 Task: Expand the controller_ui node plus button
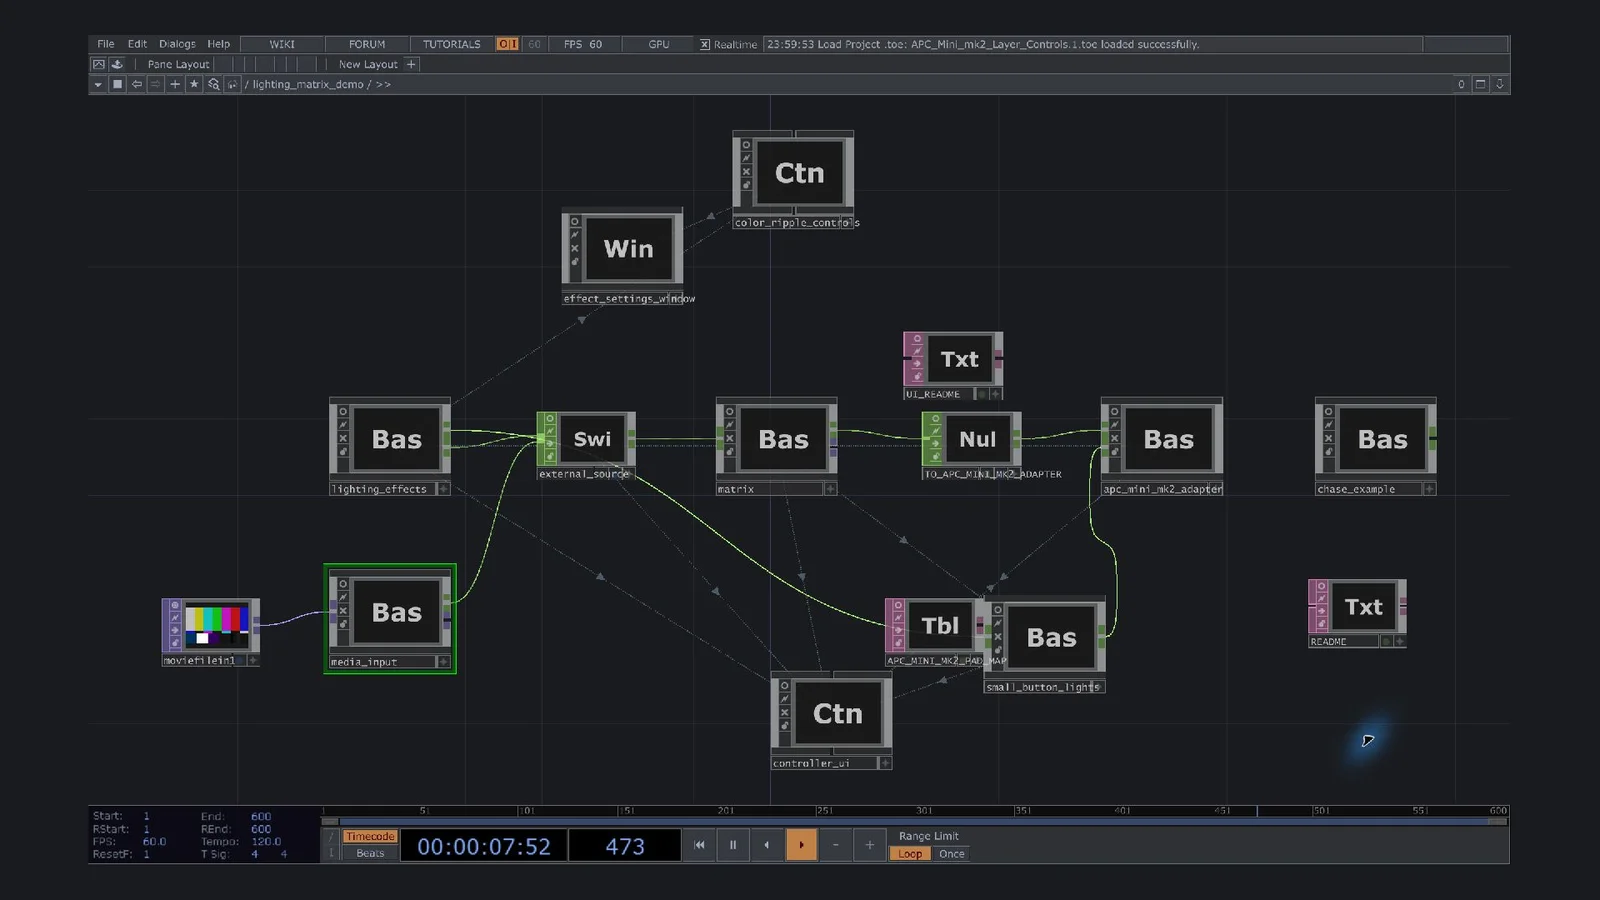pos(885,763)
